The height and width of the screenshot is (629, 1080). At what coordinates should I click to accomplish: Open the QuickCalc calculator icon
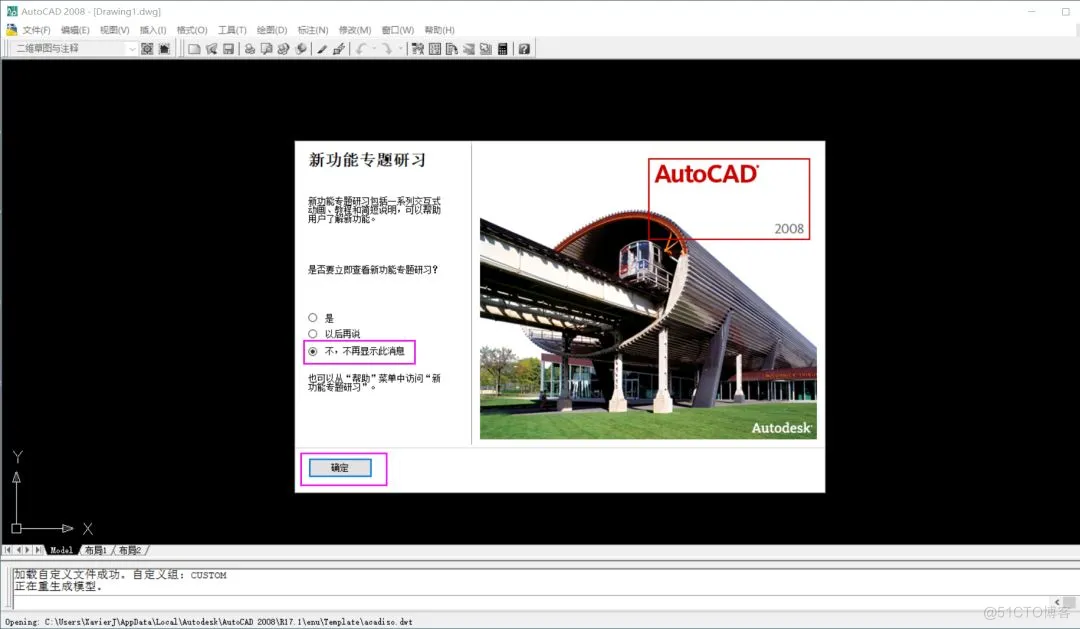point(503,49)
